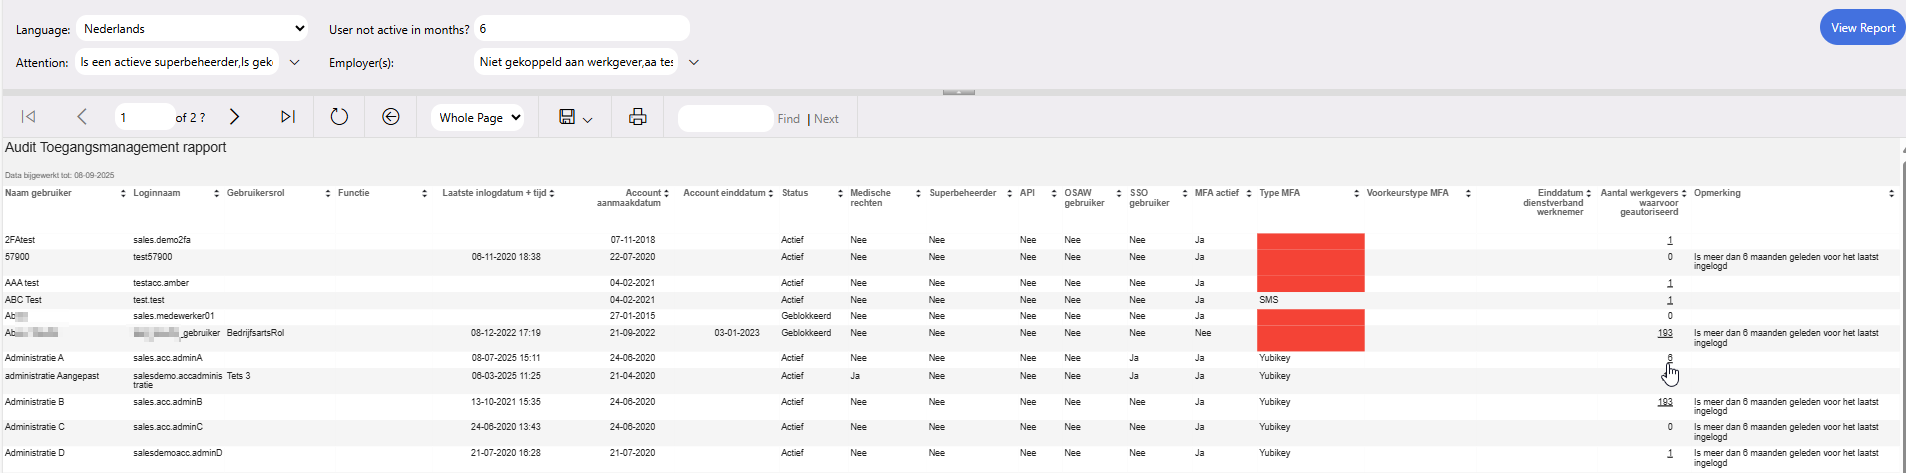Viewport: 1906px width, 473px height.
Task: Print the report
Action: point(637,117)
